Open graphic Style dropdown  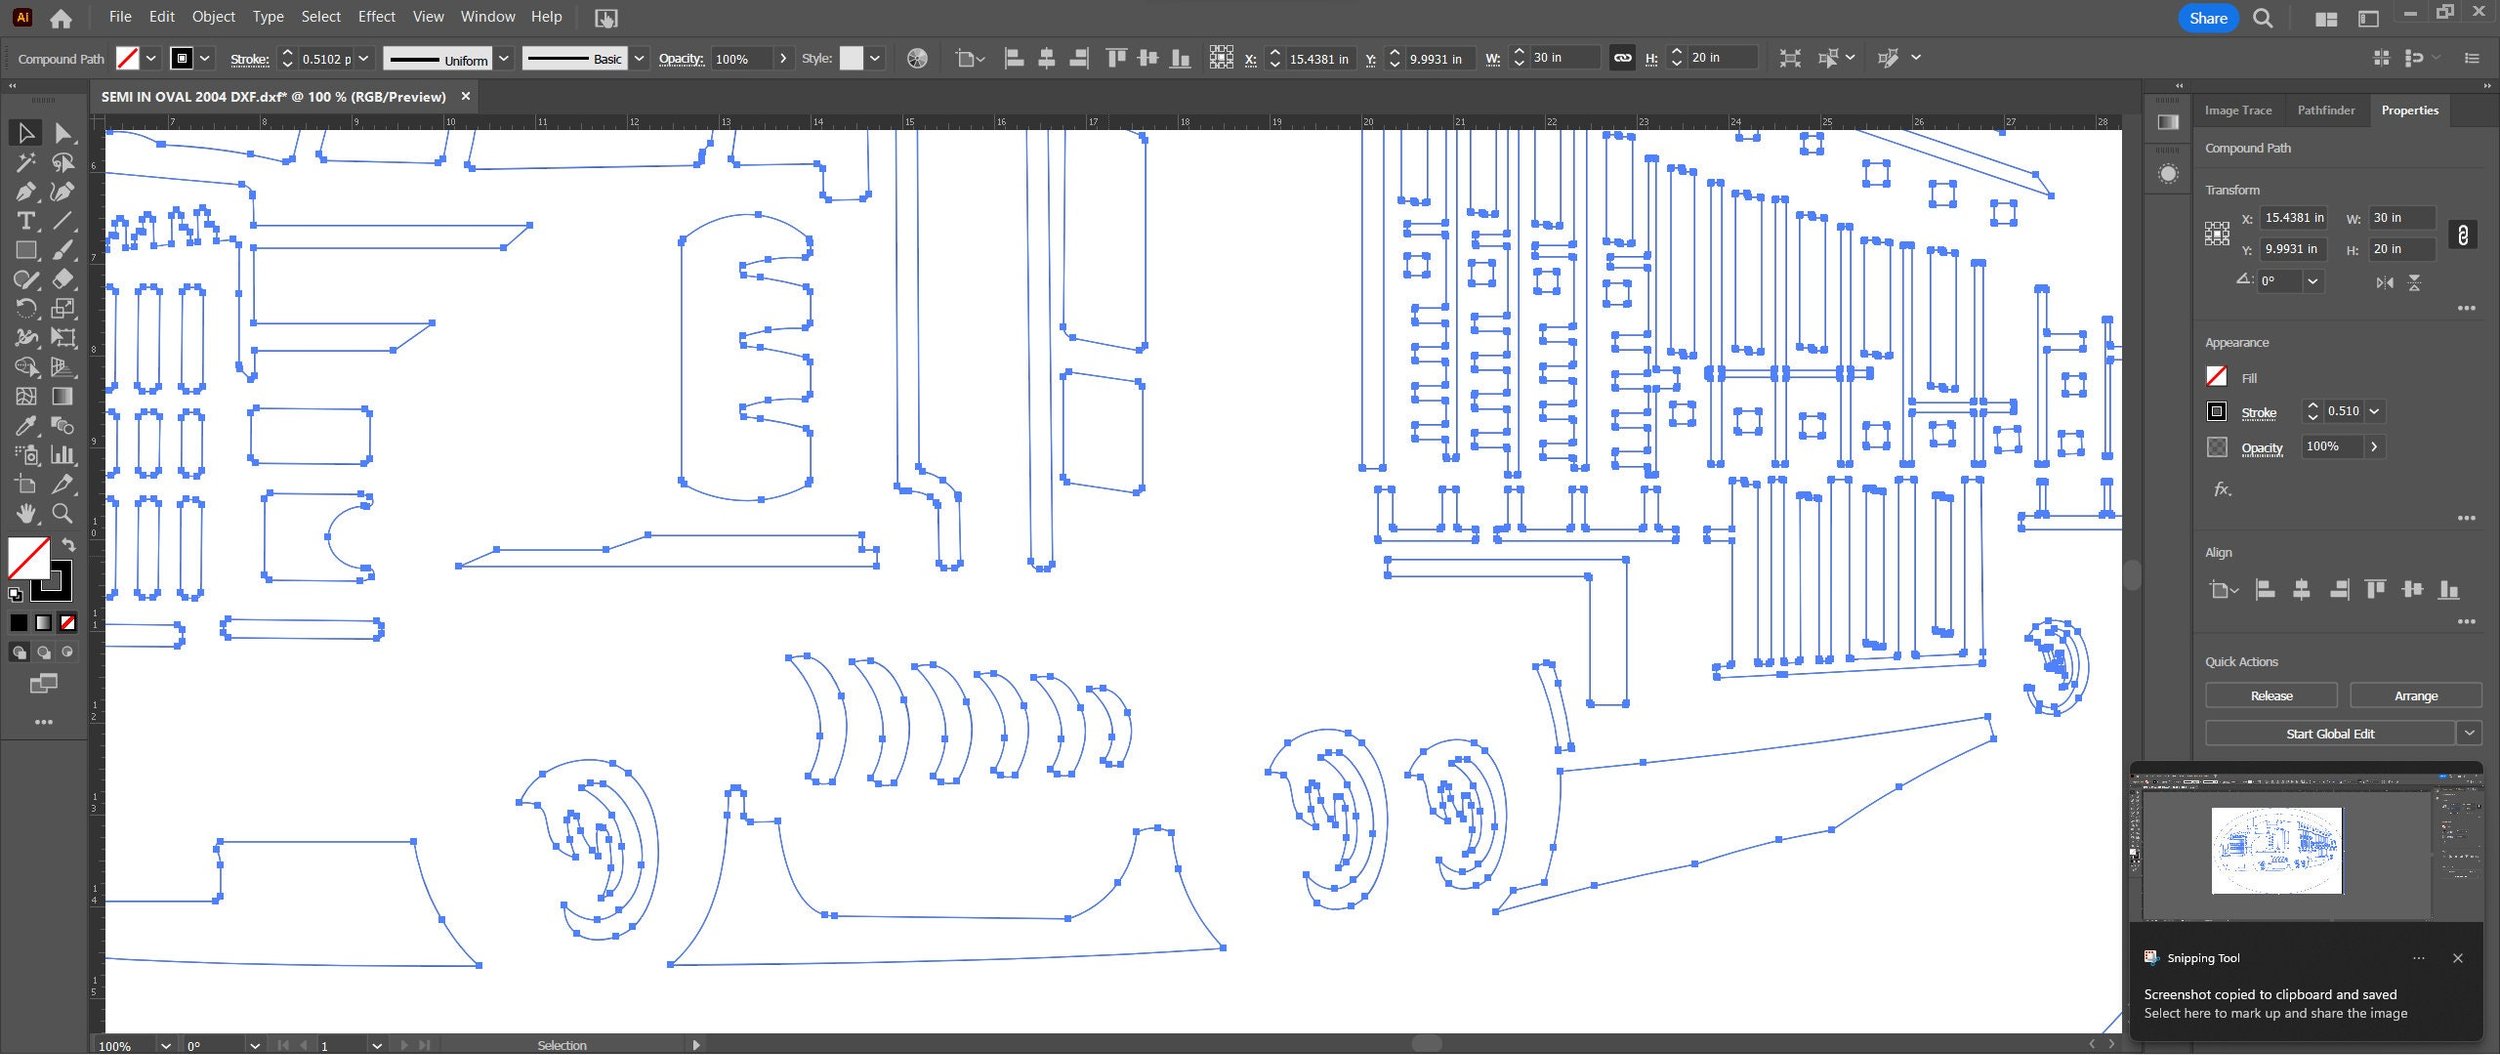[875, 59]
